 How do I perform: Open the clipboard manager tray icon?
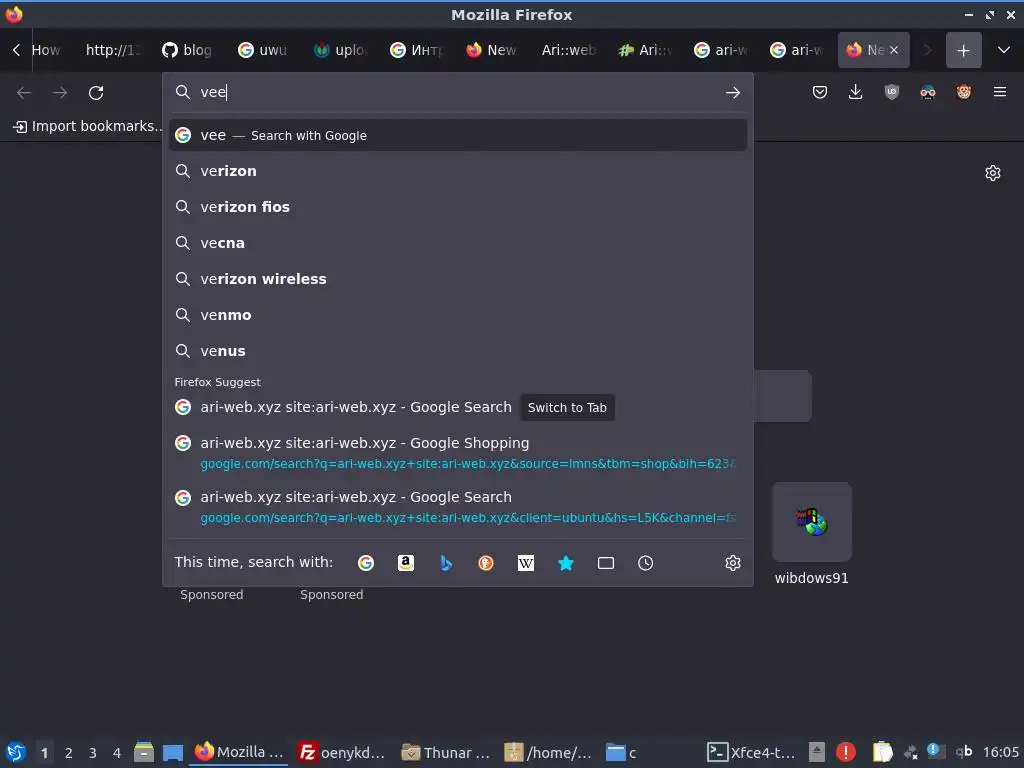coord(882,752)
